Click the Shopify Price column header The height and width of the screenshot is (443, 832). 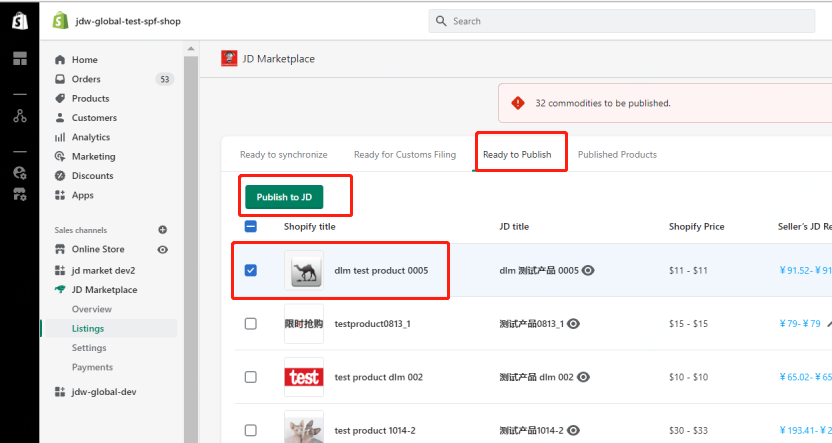(696, 227)
